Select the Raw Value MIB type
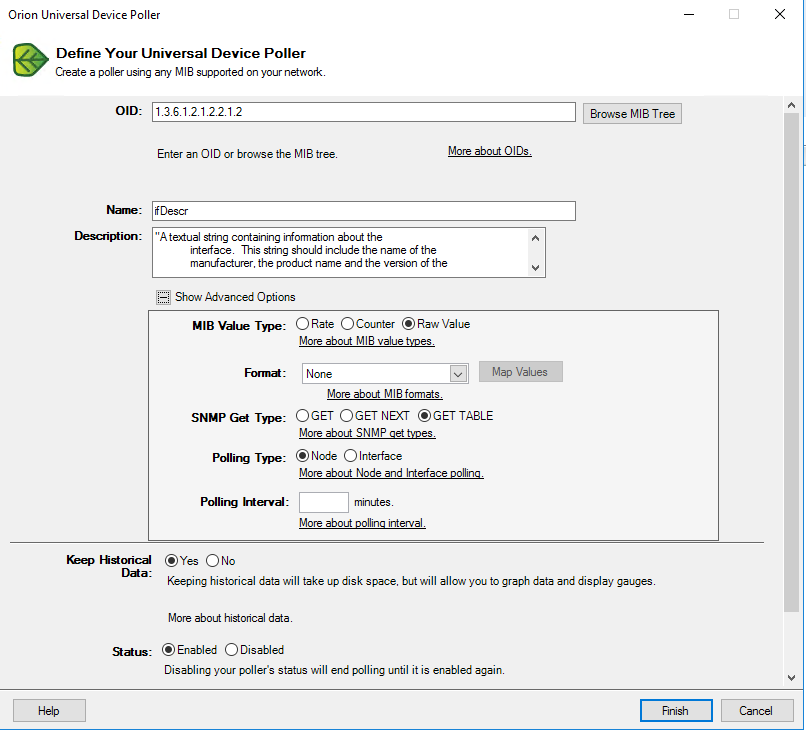806x732 pixels. click(409, 324)
